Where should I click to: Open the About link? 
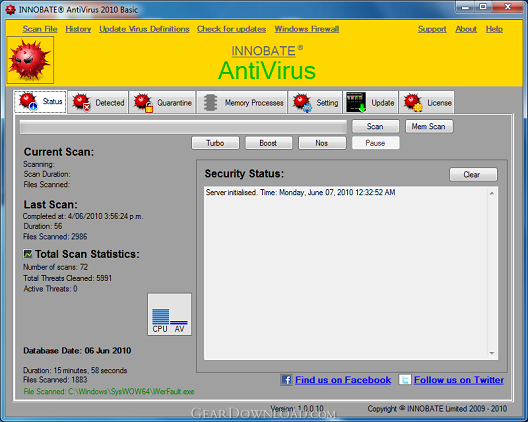pos(466,29)
